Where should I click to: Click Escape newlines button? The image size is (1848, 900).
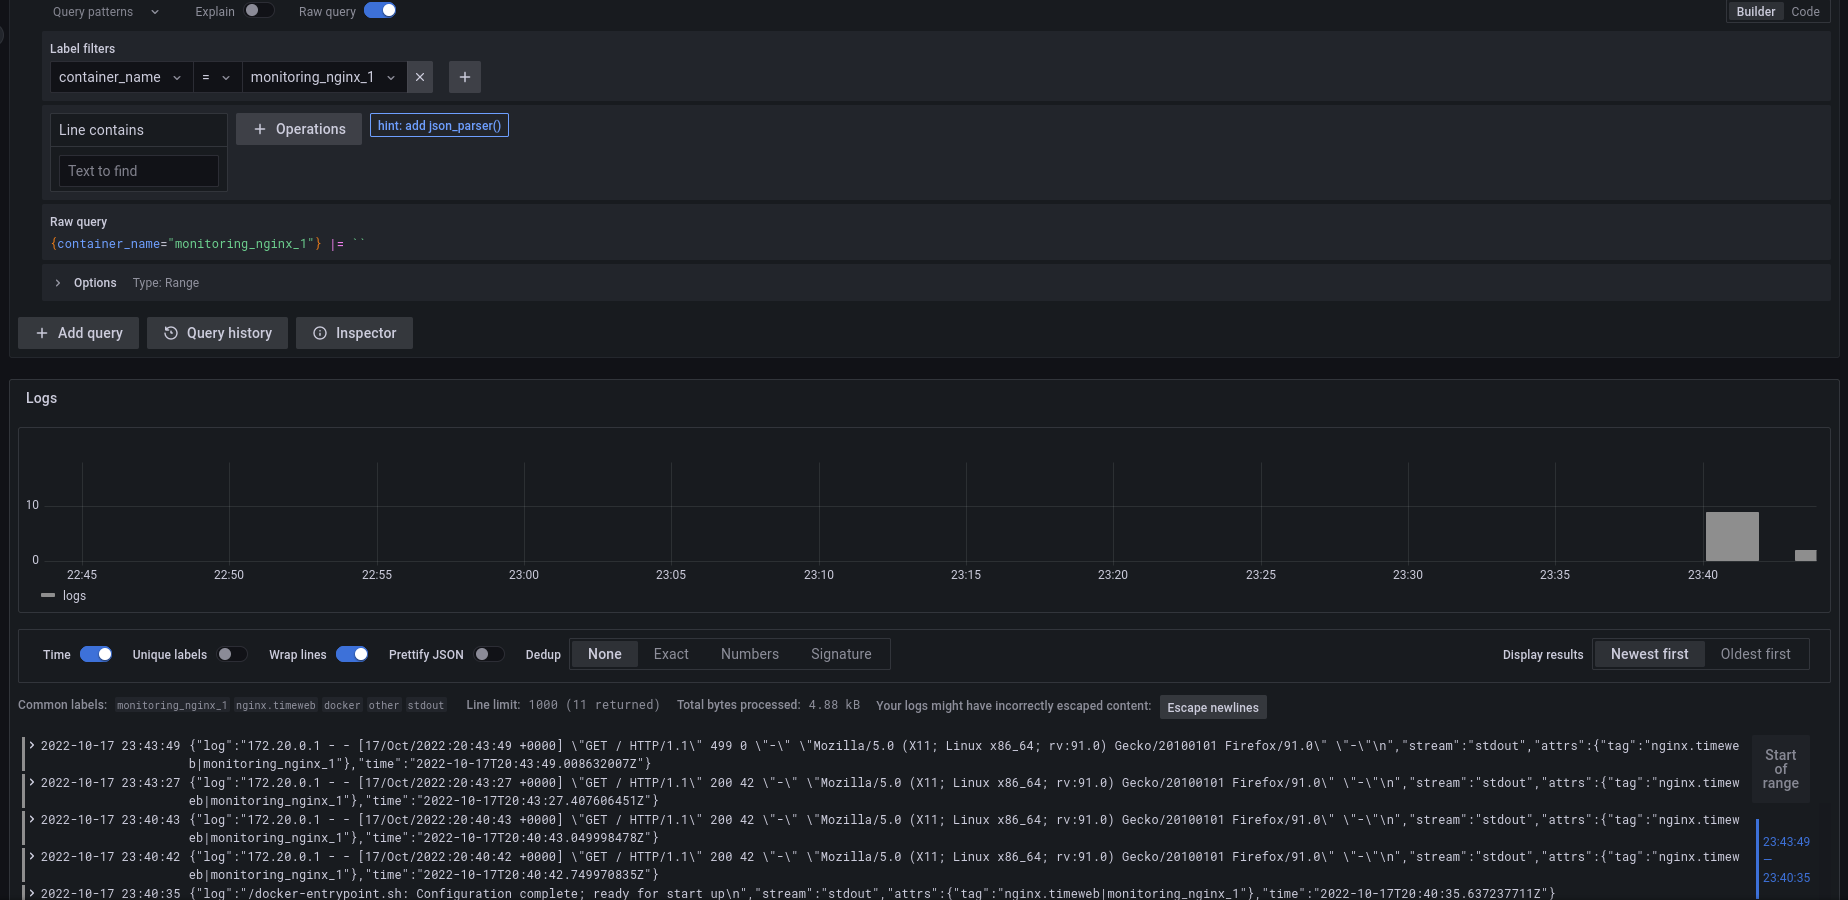click(1213, 707)
